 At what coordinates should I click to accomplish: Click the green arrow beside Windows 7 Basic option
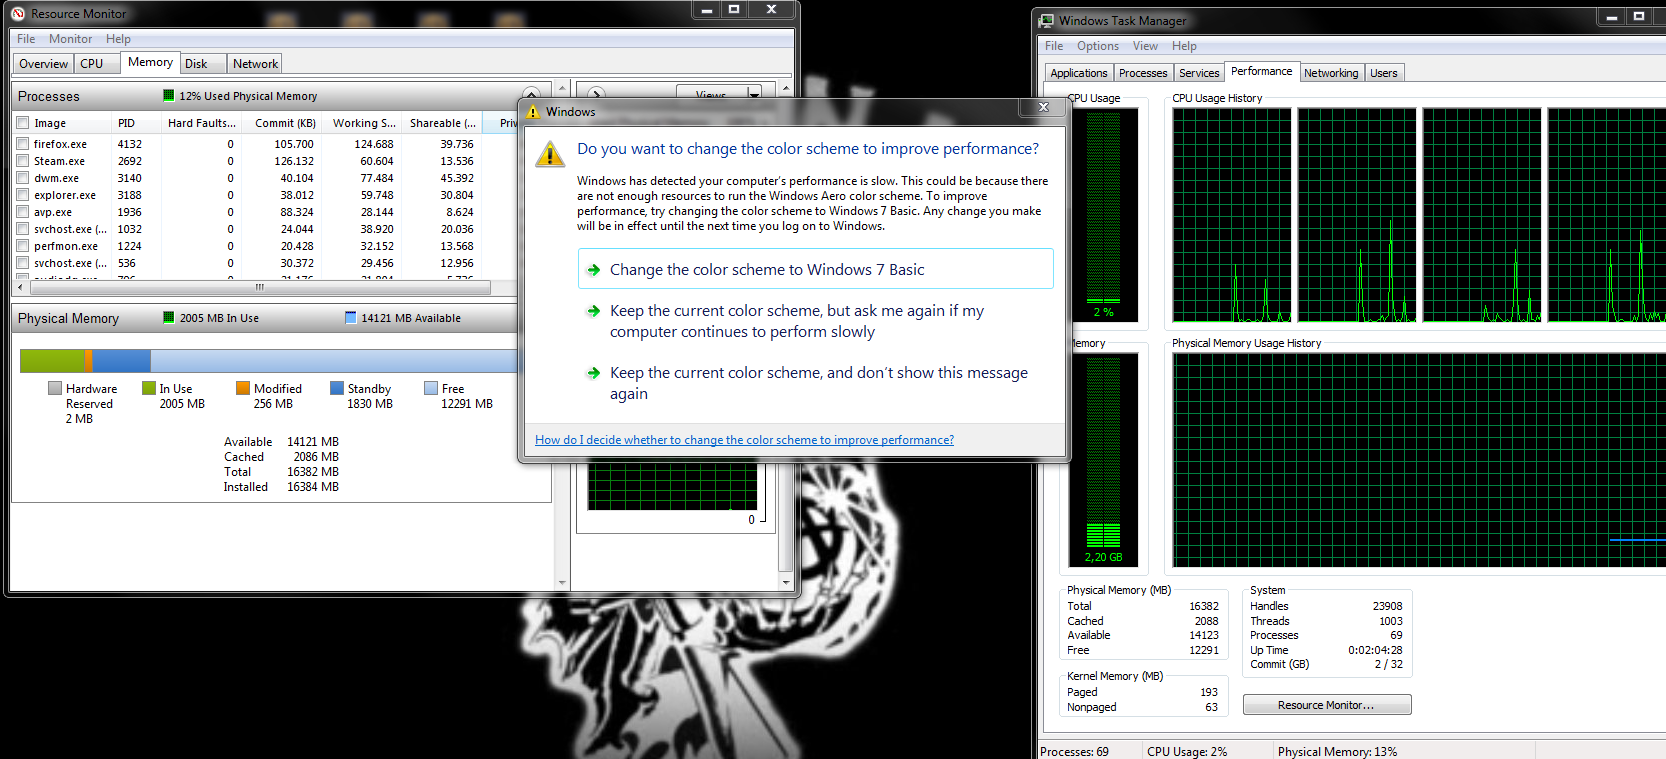(593, 270)
